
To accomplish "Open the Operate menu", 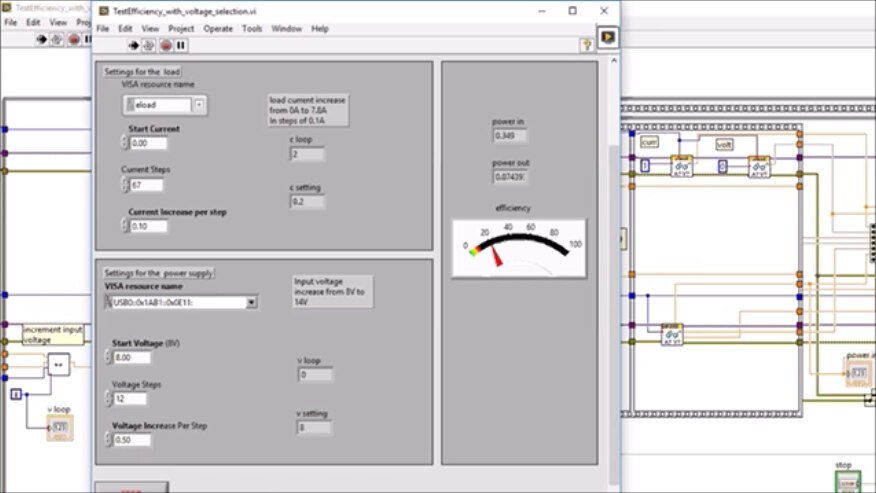I will (218, 29).
